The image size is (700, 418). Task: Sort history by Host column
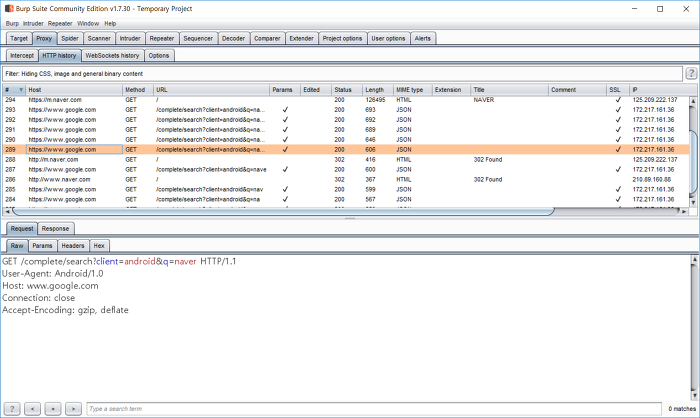coord(74,90)
